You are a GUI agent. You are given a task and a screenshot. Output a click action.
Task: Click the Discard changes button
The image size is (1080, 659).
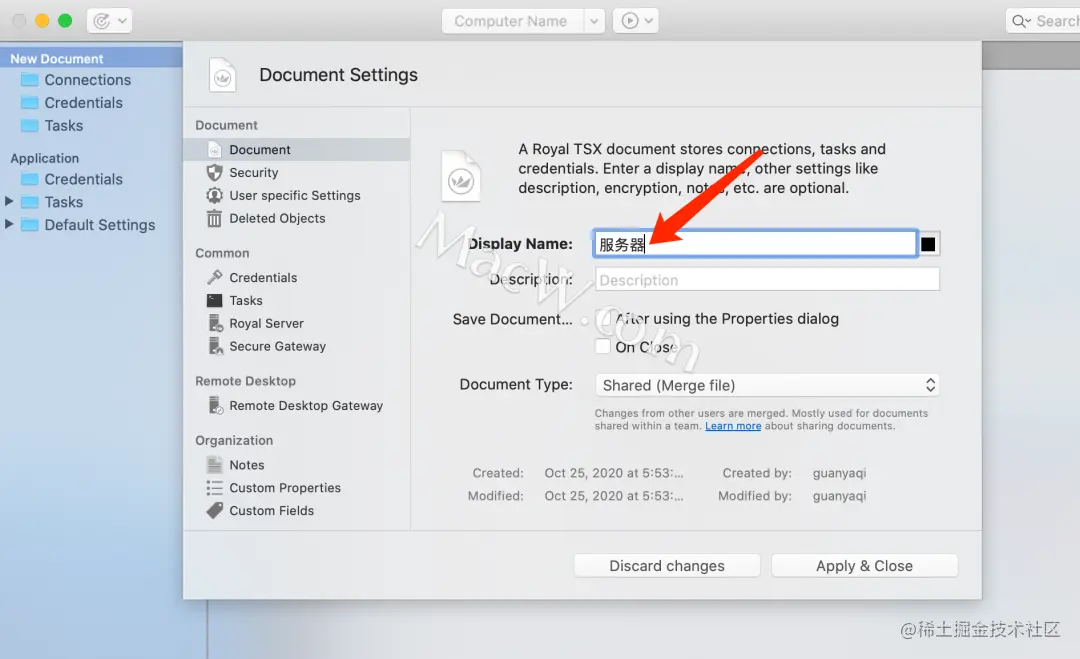[667, 566]
